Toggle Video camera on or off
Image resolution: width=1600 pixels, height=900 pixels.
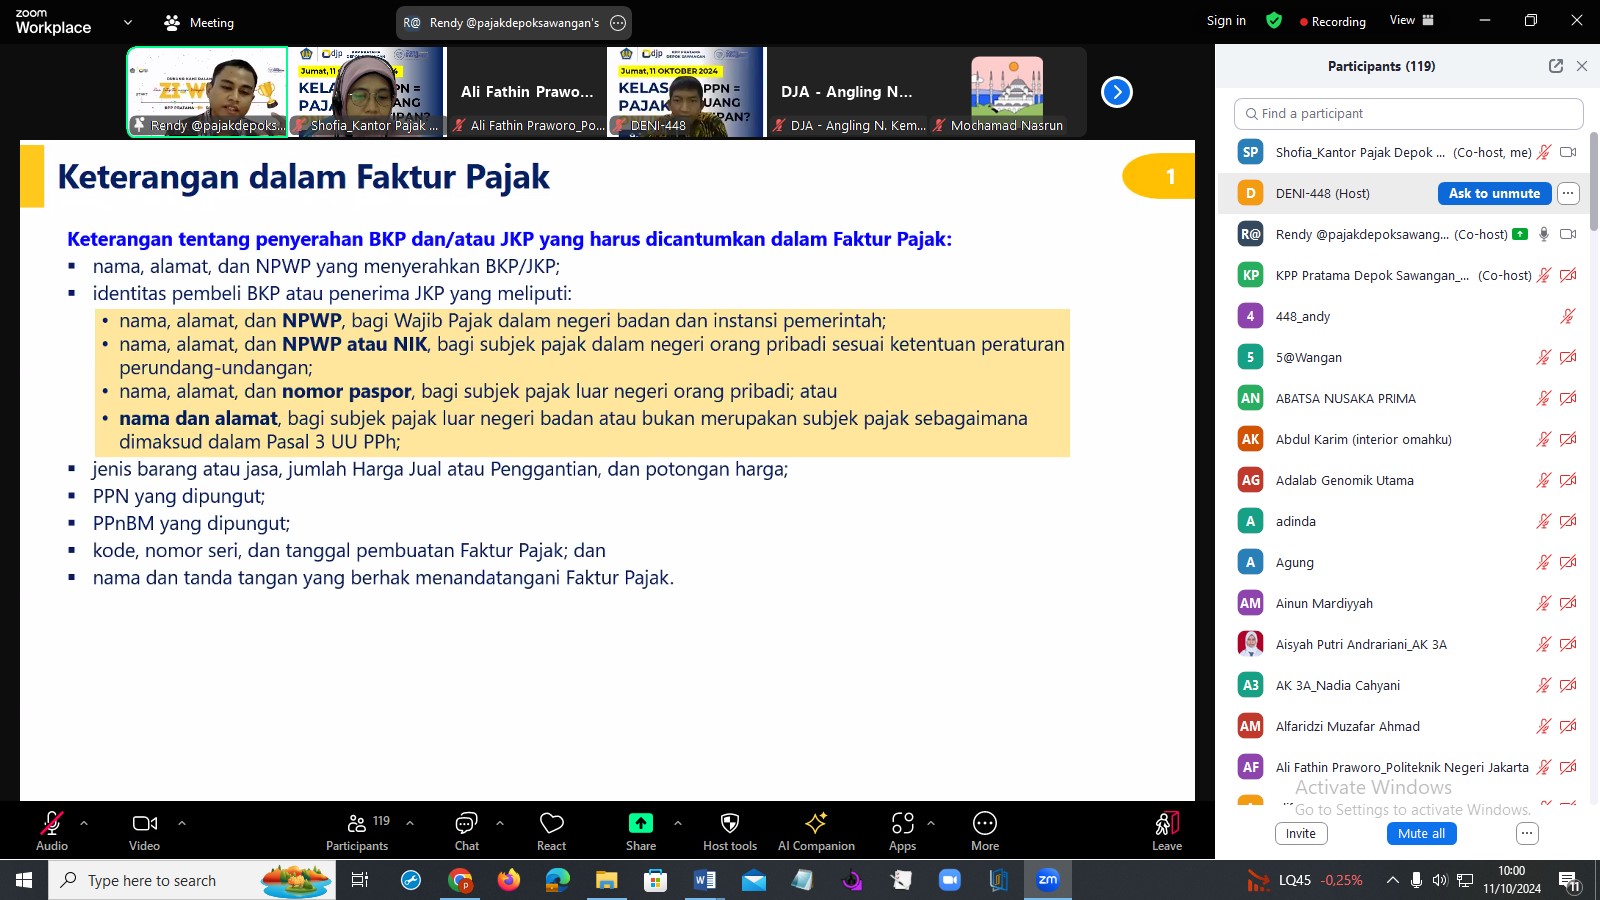click(144, 823)
